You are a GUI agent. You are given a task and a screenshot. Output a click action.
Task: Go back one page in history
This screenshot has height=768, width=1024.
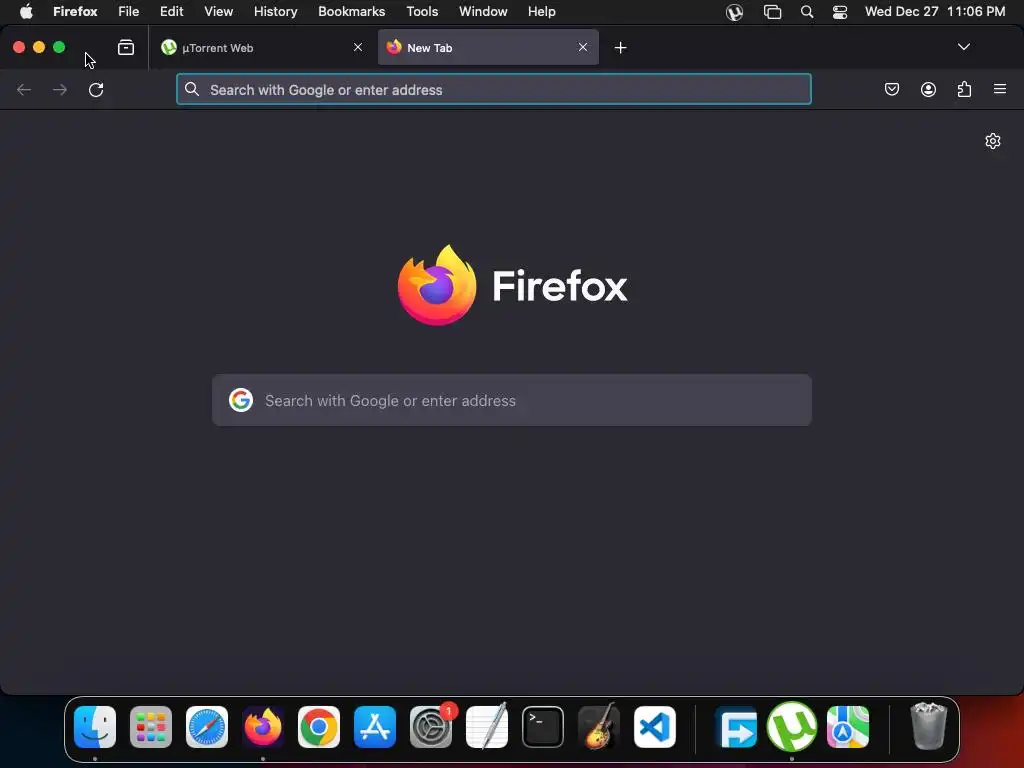pos(24,89)
